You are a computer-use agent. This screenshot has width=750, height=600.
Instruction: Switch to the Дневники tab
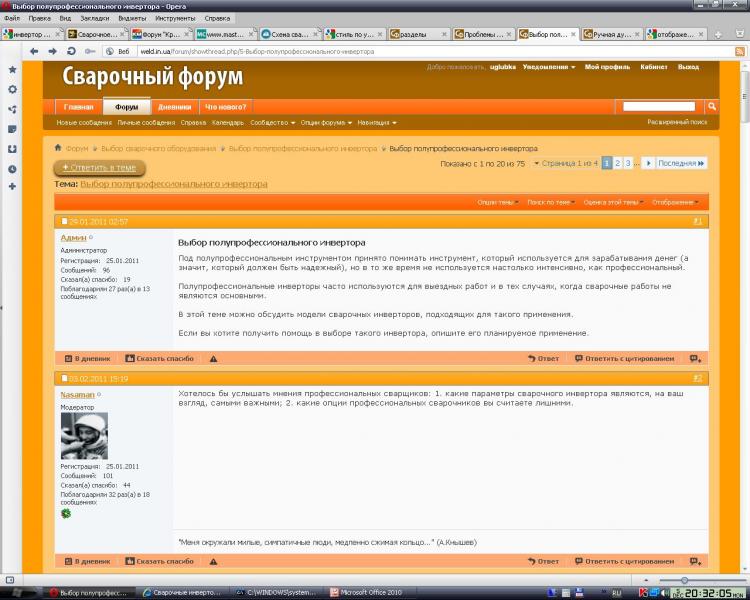coord(174,106)
